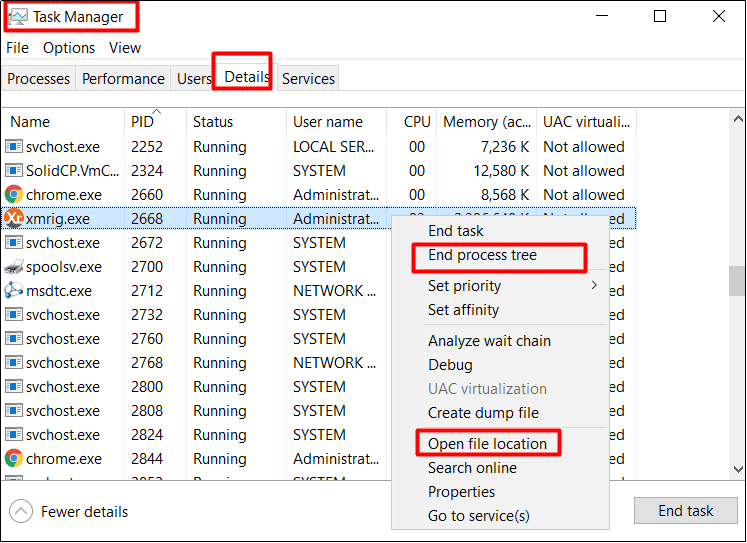Screen dimensions: 747x543
Task: Expand the Set priority submenu
Action: coord(594,285)
